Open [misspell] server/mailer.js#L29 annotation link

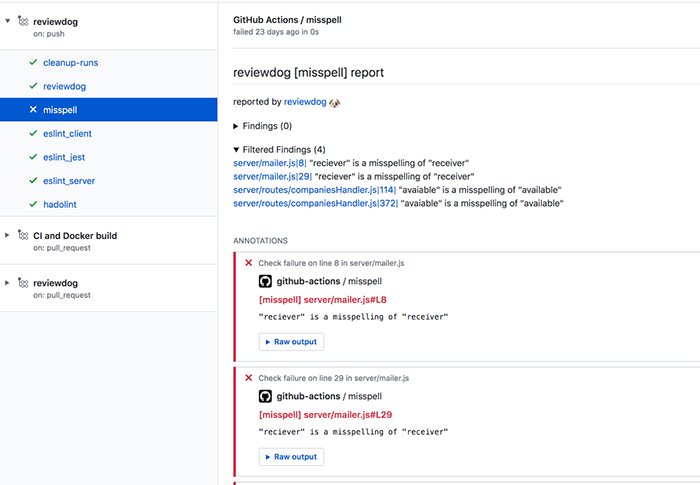tap(325, 415)
